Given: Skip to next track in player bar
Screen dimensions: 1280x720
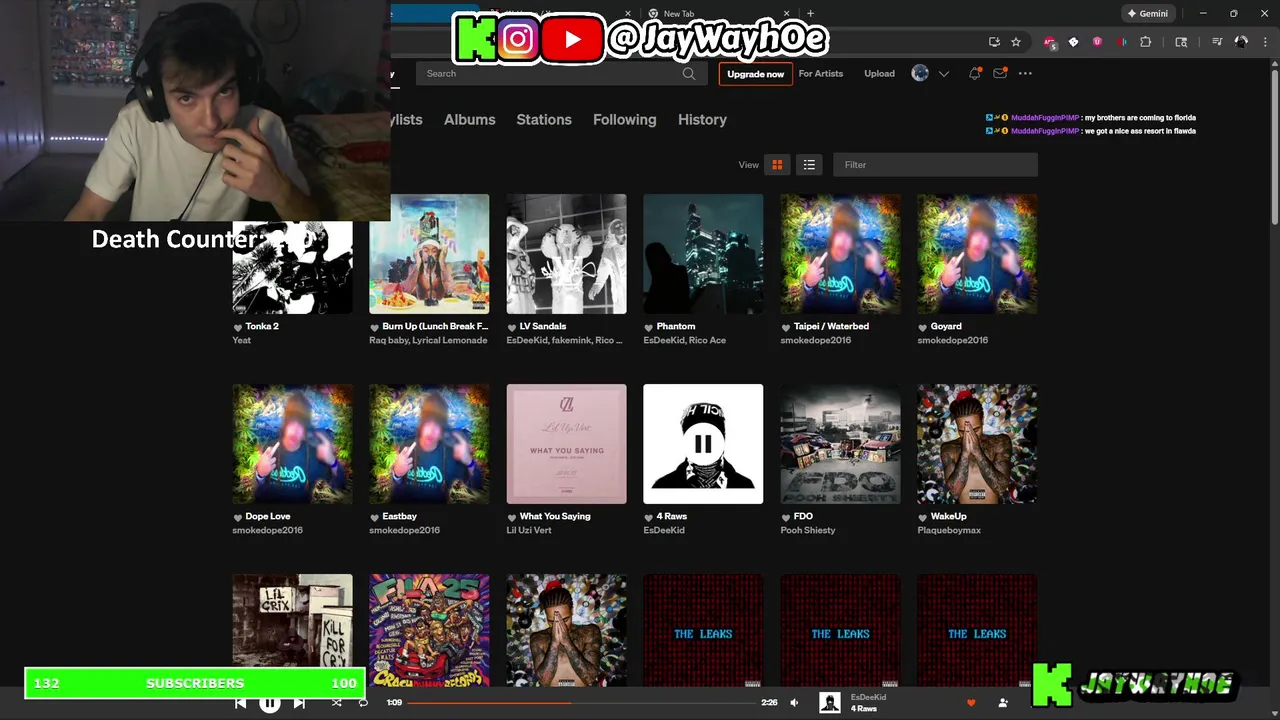Looking at the screenshot, I should (x=299, y=703).
